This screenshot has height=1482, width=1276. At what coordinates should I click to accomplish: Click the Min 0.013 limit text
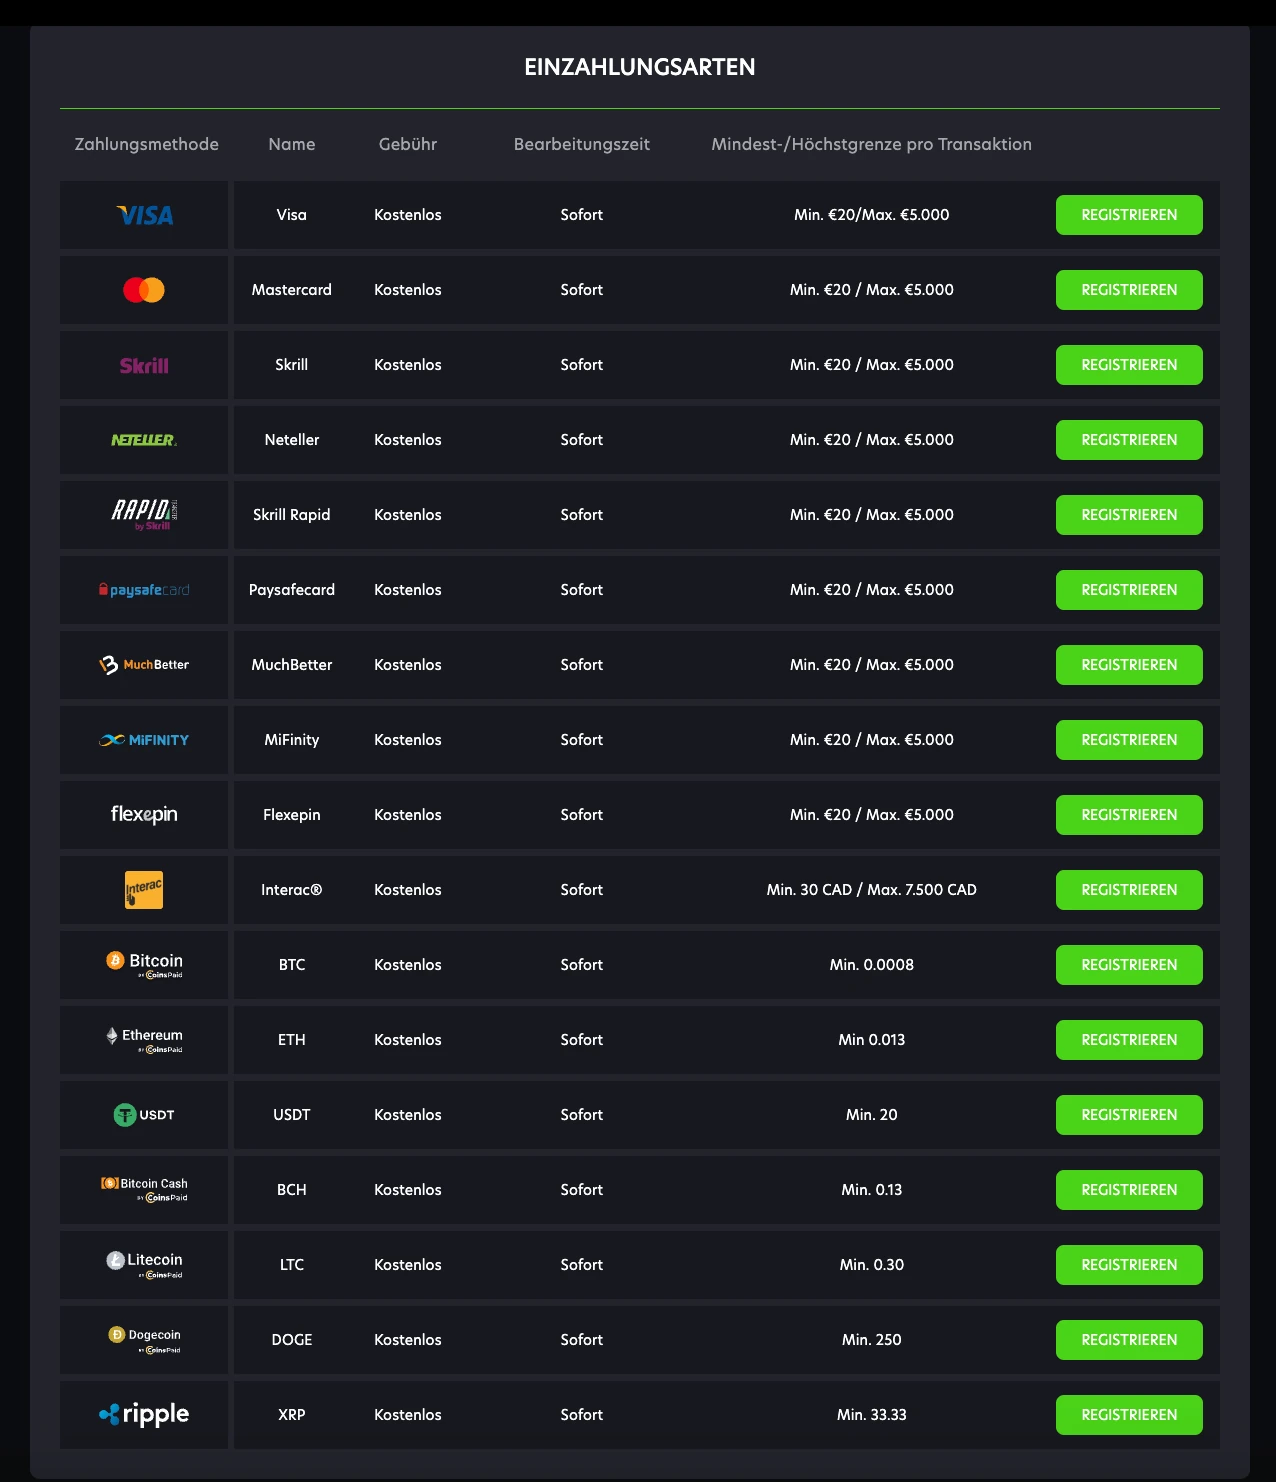coord(872,1040)
